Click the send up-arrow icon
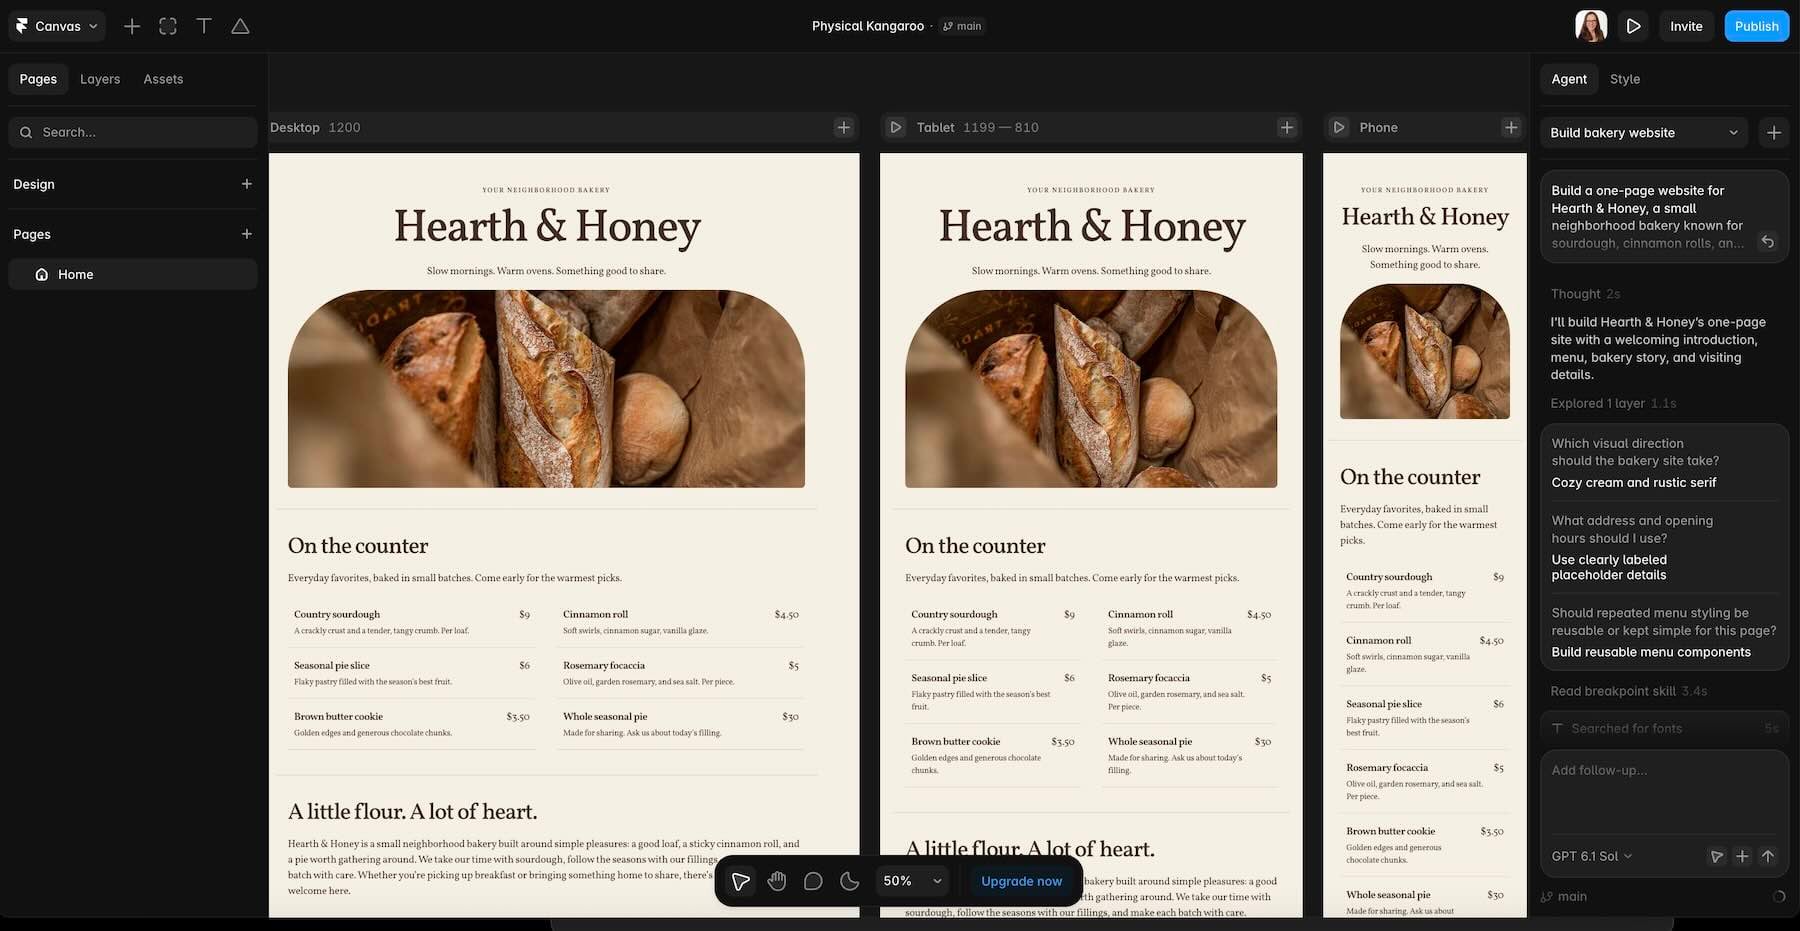The width and height of the screenshot is (1800, 931). point(1768,856)
